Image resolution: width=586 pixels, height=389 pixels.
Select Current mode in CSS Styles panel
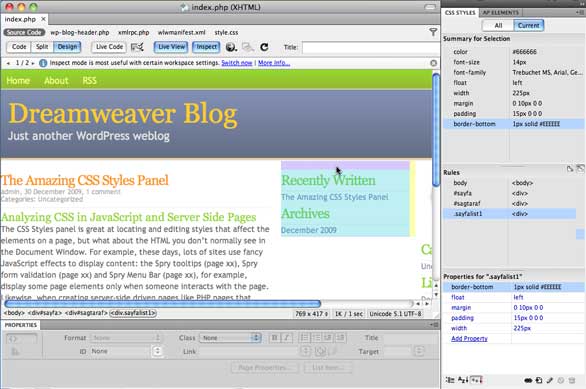click(x=528, y=25)
